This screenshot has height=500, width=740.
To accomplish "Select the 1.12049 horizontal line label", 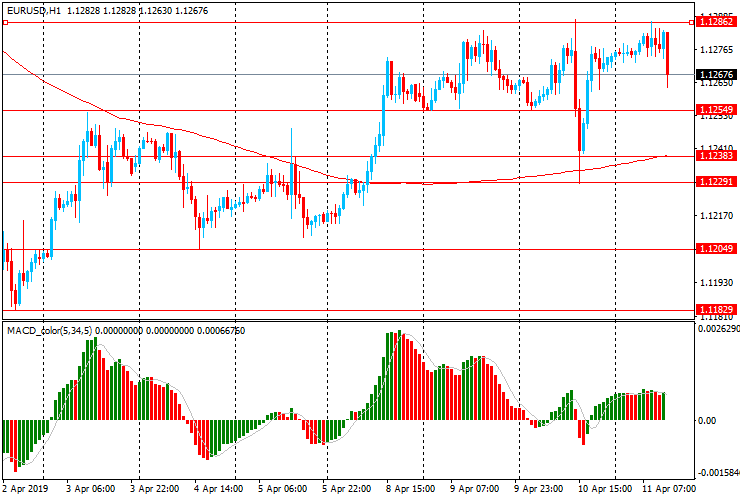I will (716, 249).
